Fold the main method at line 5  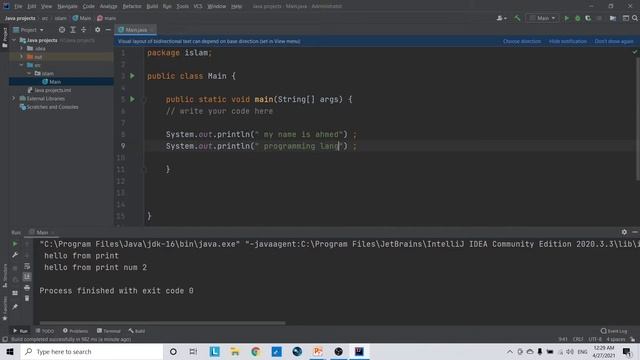point(144,99)
